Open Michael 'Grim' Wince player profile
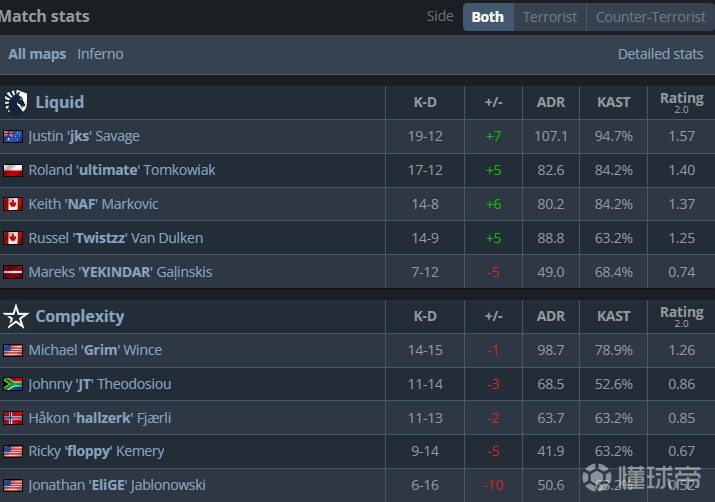 pos(95,351)
